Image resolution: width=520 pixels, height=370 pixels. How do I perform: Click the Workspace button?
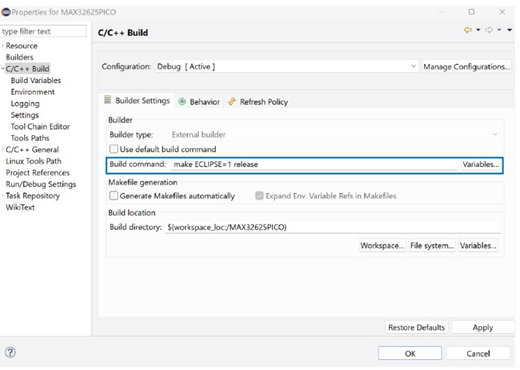[x=382, y=246]
